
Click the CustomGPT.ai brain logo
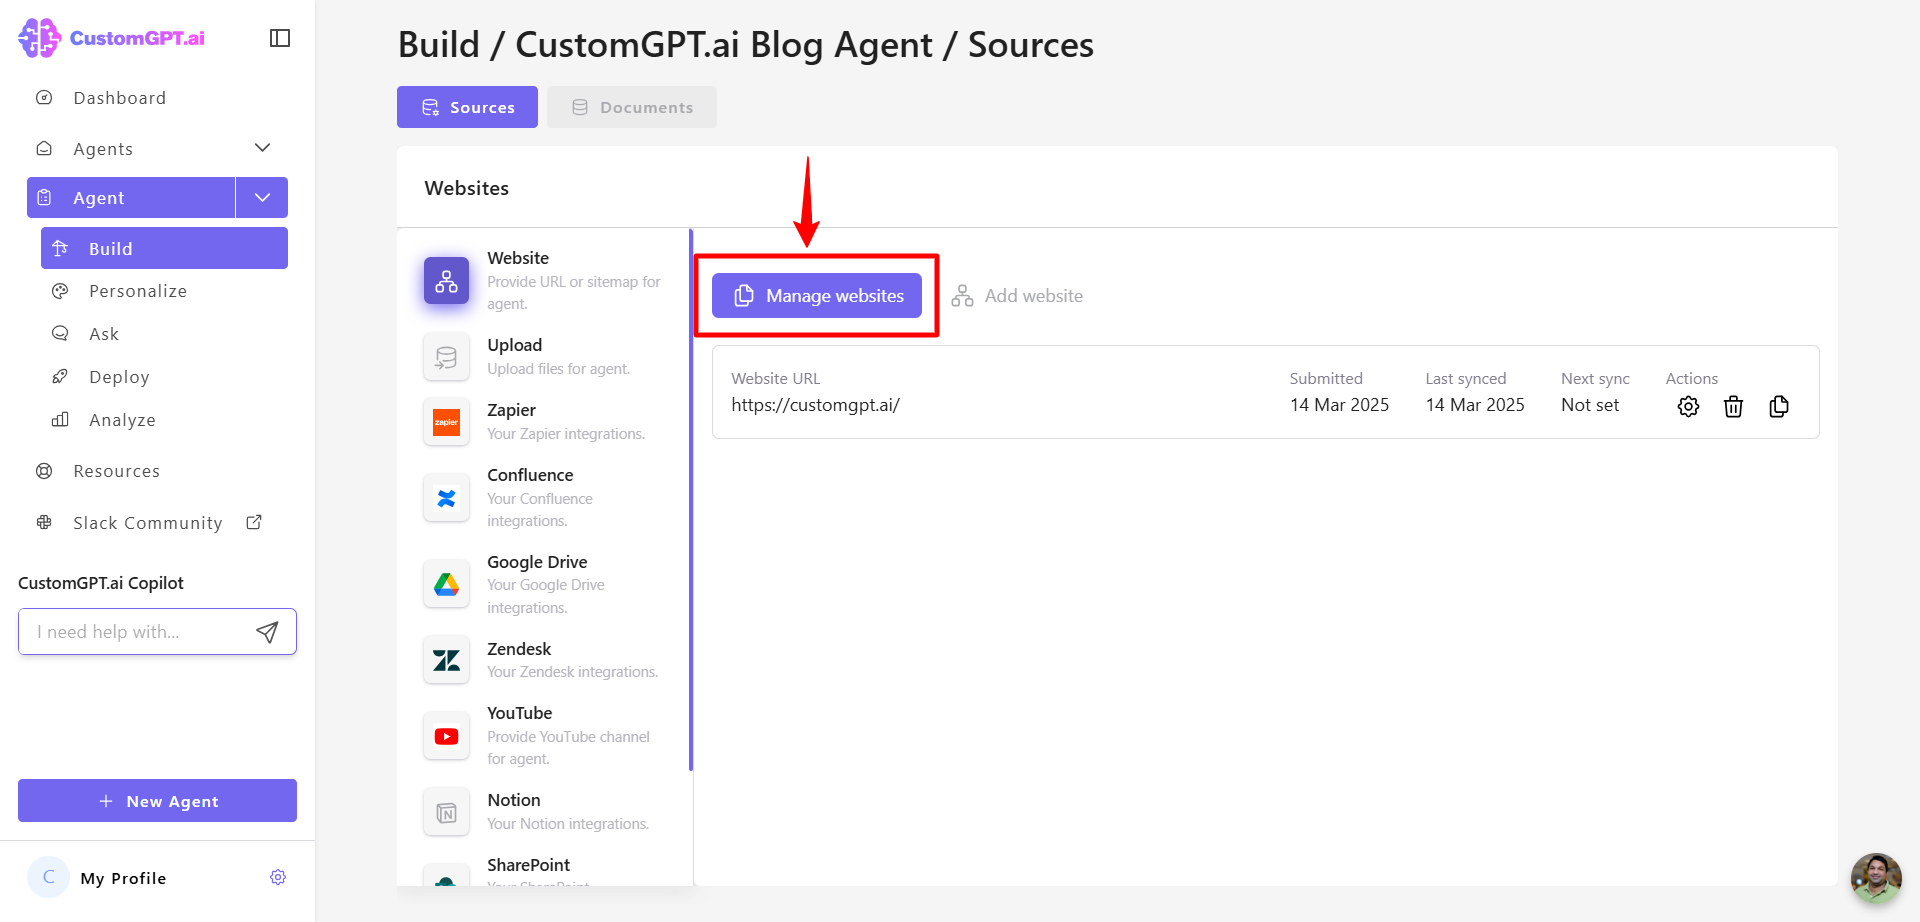tap(39, 38)
